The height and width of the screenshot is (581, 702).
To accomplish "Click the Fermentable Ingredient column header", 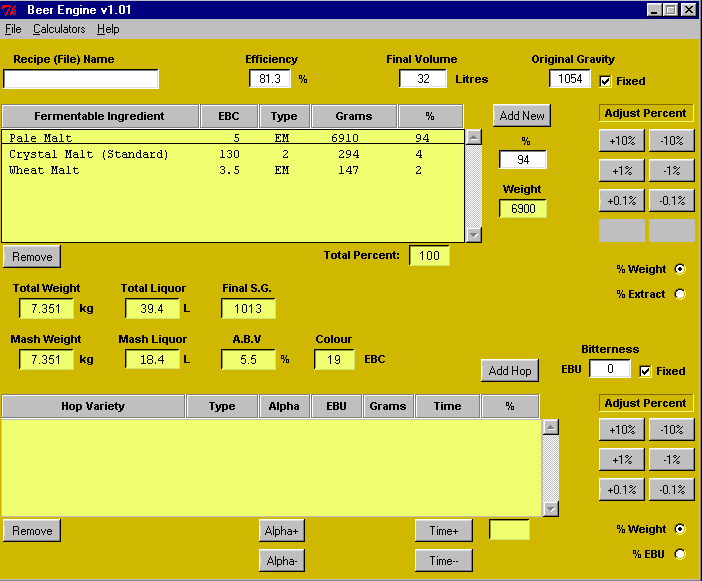I will 100,116.
